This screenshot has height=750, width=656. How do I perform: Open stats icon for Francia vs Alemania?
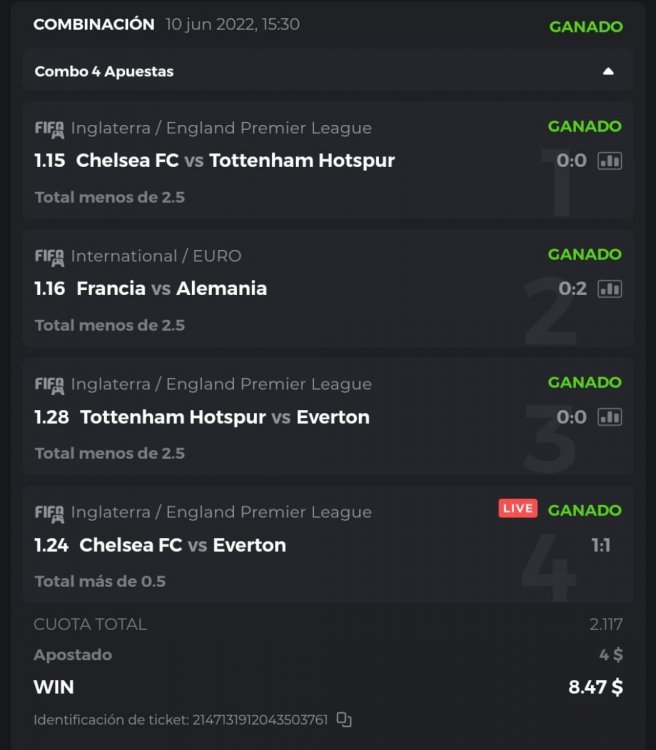click(610, 289)
